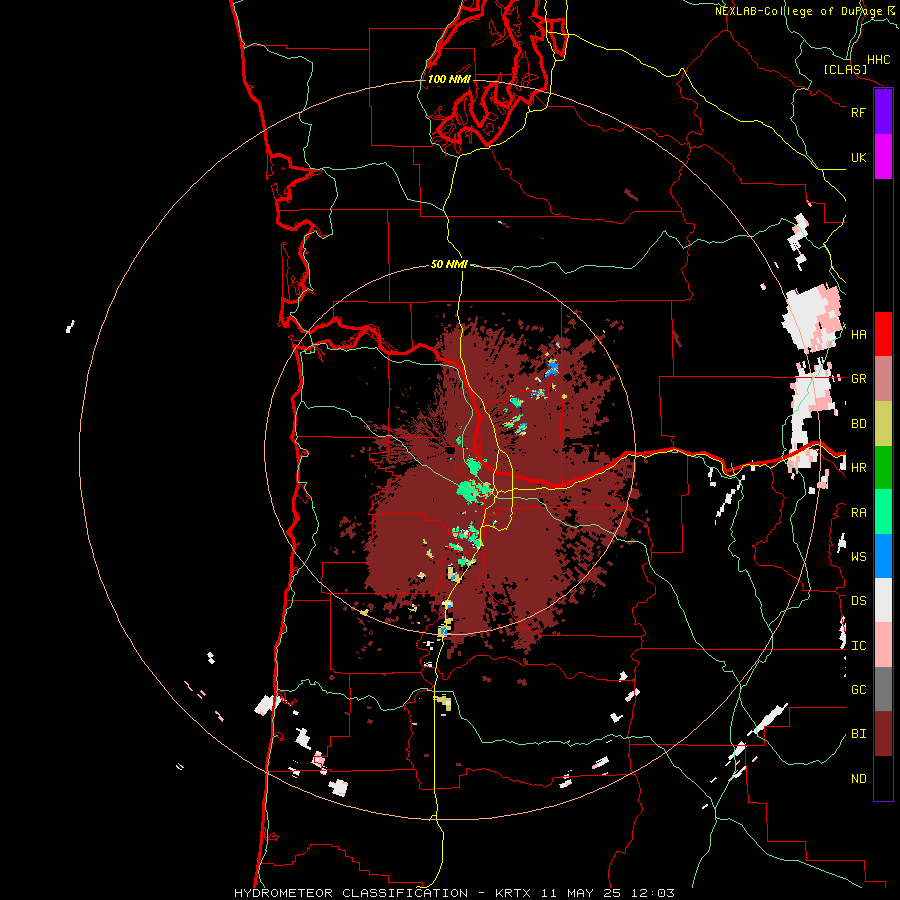Click the RA legend label
The width and height of the screenshot is (900, 900).
click(x=858, y=513)
